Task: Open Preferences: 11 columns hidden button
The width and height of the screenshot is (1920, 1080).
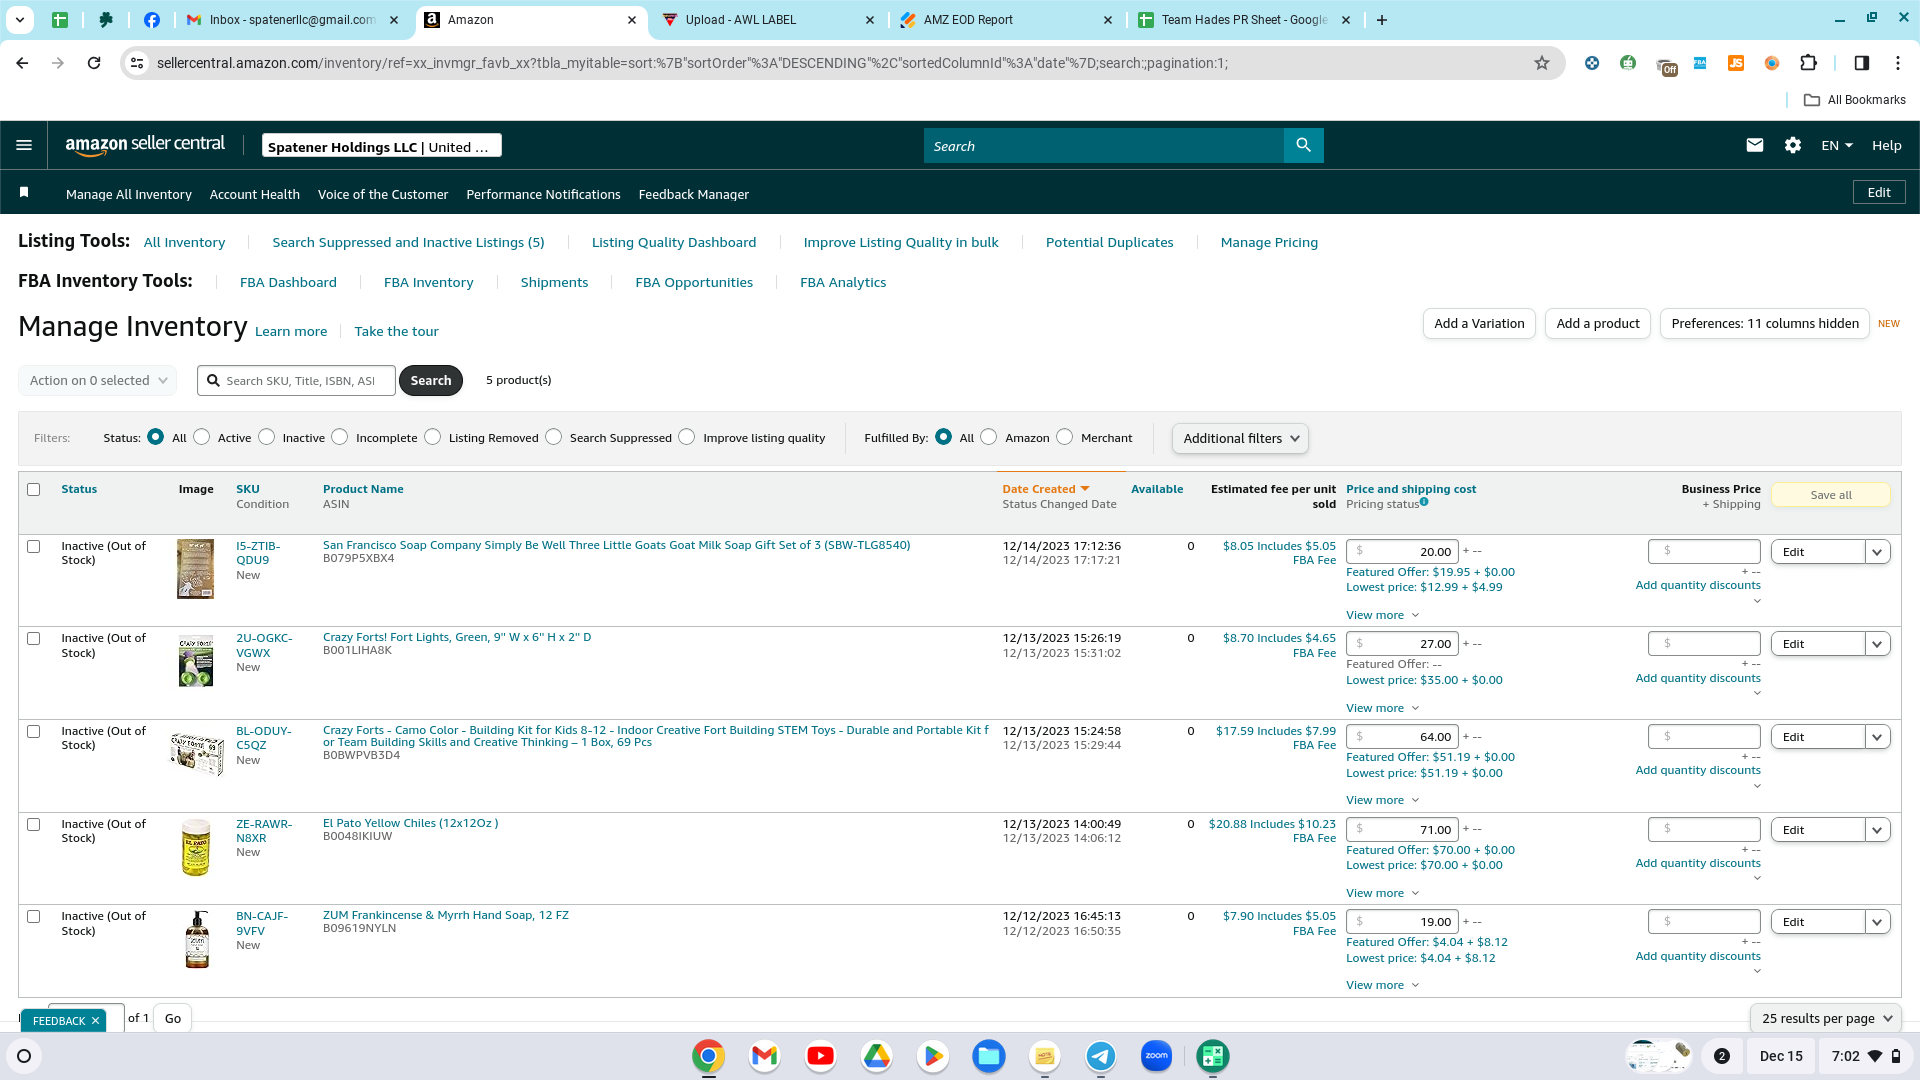Action: click(x=1765, y=324)
